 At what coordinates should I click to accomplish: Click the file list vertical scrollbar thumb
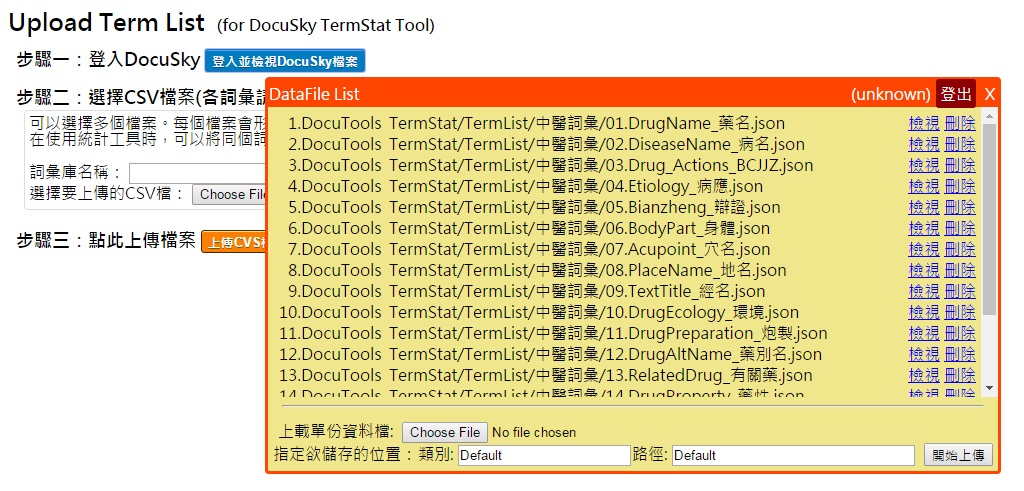(989, 219)
